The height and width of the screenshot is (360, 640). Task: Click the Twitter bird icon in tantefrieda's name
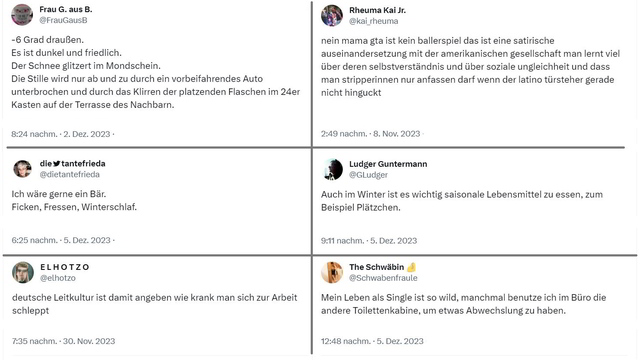click(x=56, y=164)
